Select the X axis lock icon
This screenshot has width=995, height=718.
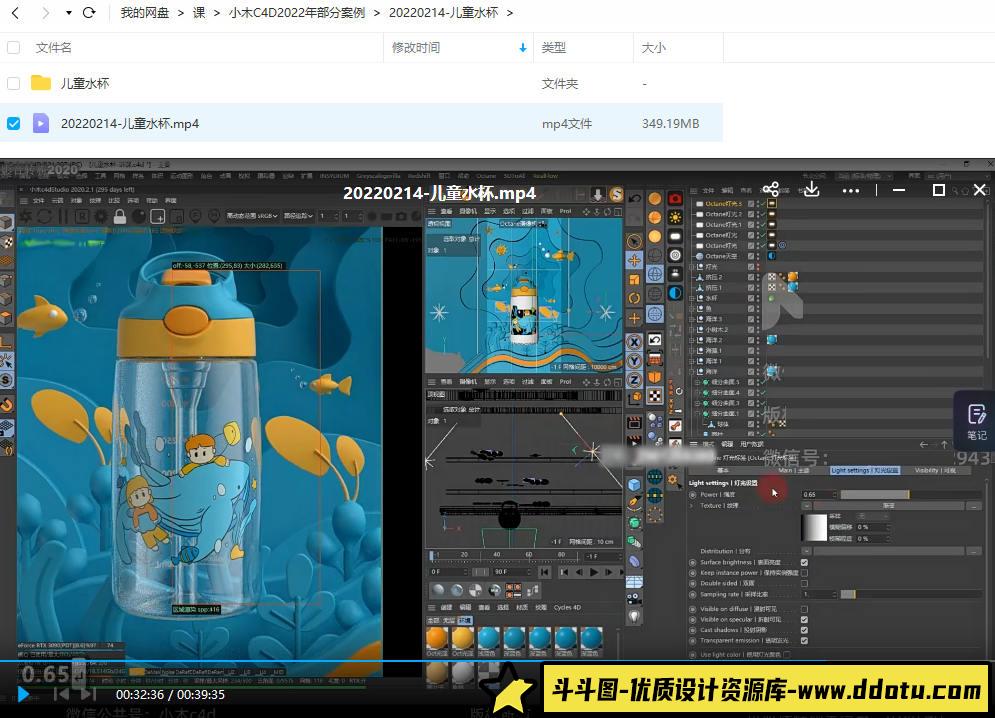(634, 342)
